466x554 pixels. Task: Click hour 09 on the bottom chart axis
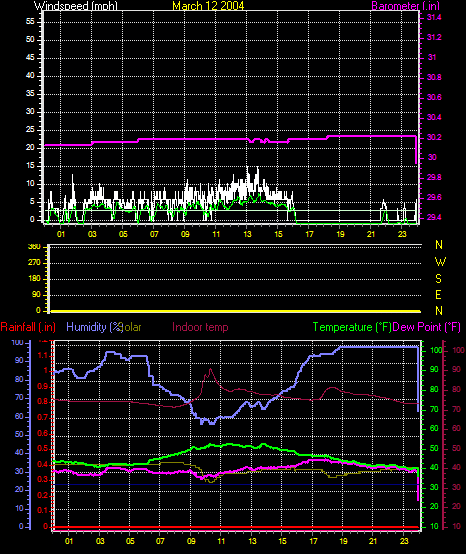191,541
